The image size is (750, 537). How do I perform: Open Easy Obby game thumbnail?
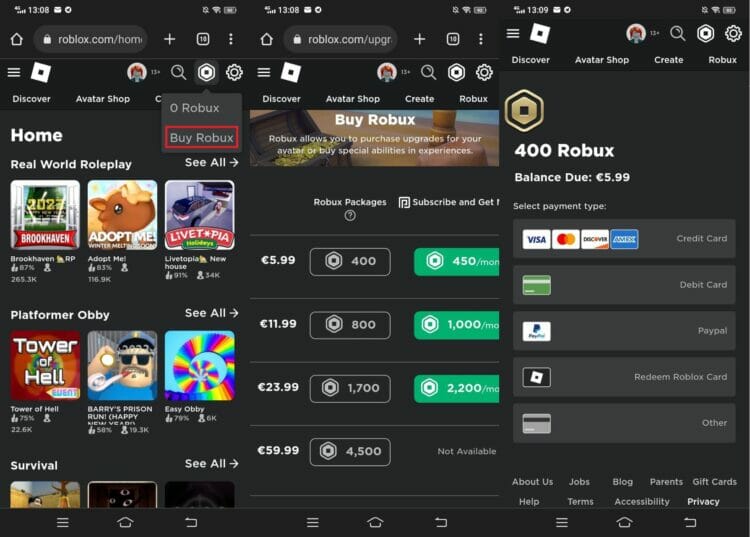tap(199, 365)
